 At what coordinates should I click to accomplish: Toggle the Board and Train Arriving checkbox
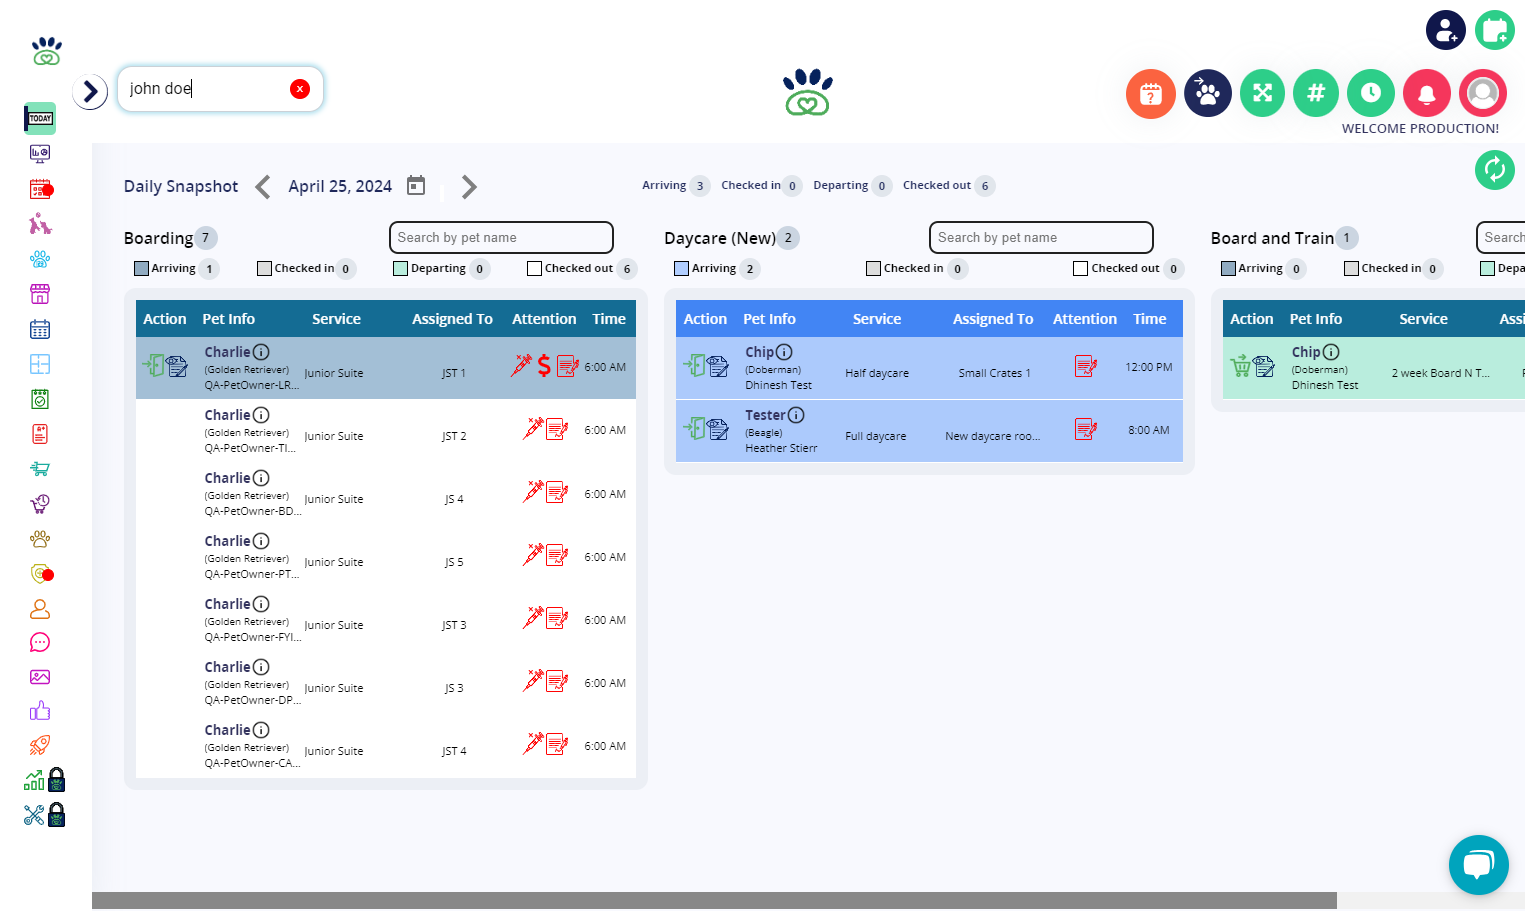click(1229, 268)
